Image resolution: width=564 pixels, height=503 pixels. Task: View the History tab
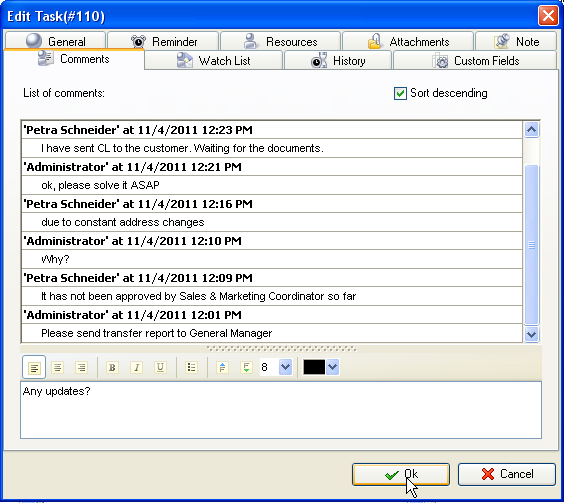tap(338, 60)
